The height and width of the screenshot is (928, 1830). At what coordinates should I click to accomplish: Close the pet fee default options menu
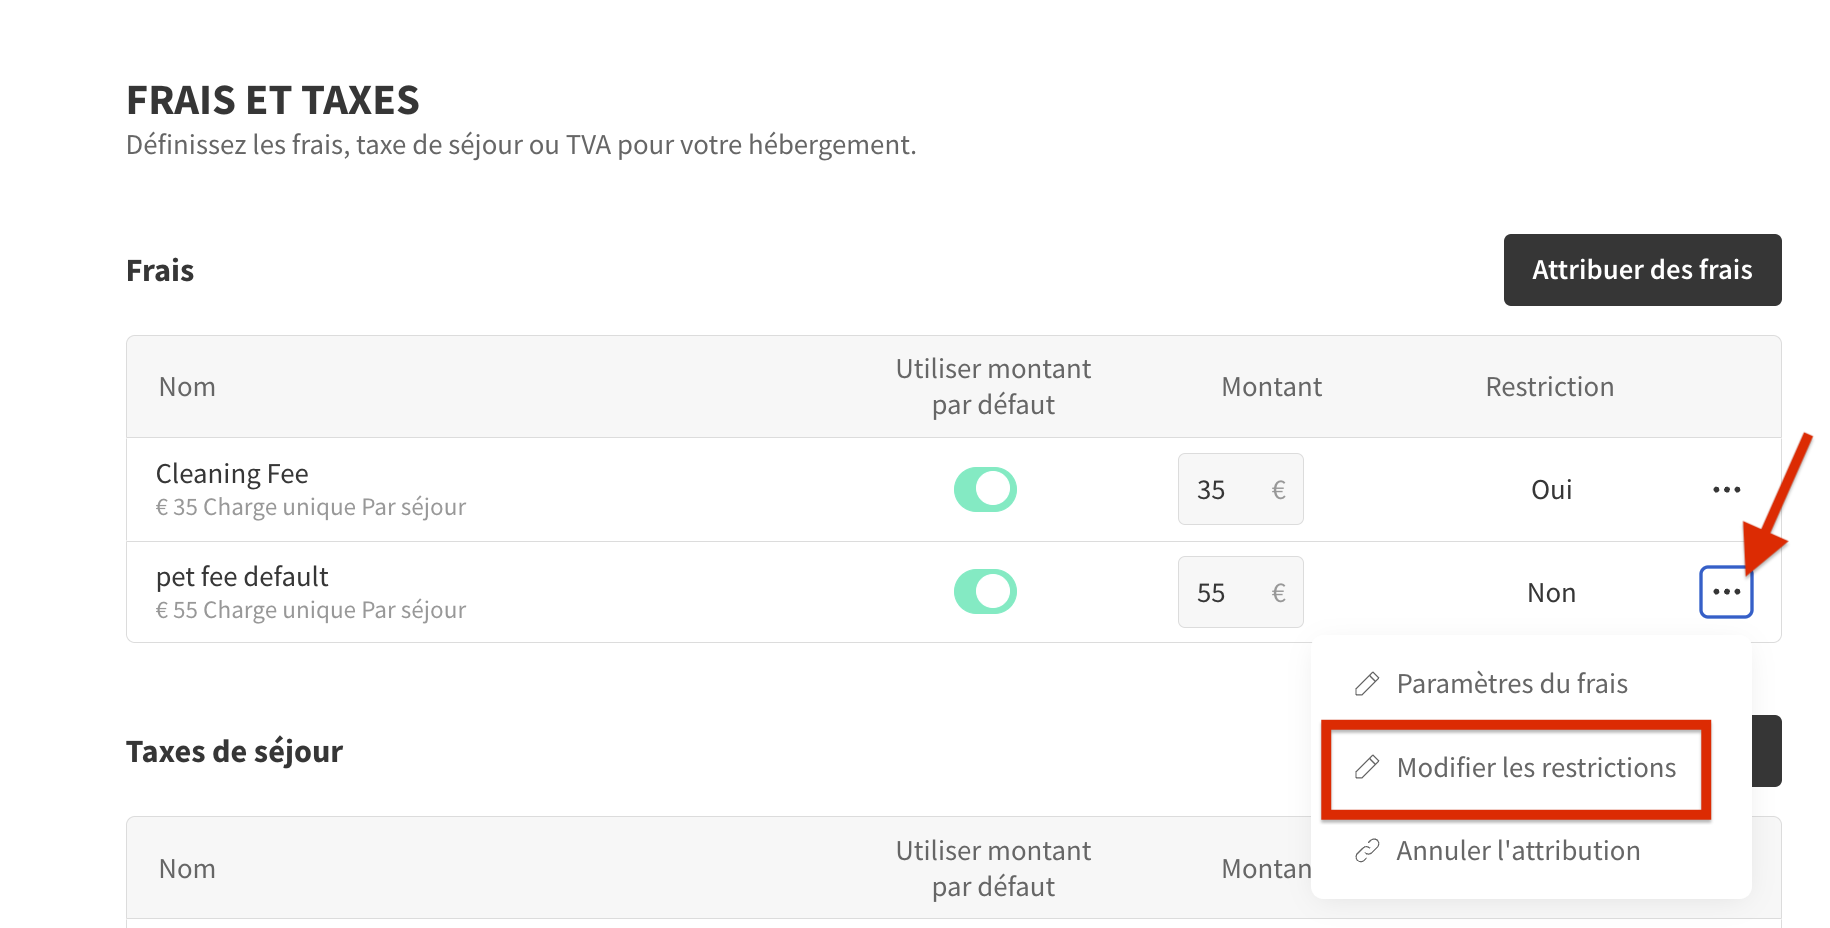click(x=1726, y=592)
